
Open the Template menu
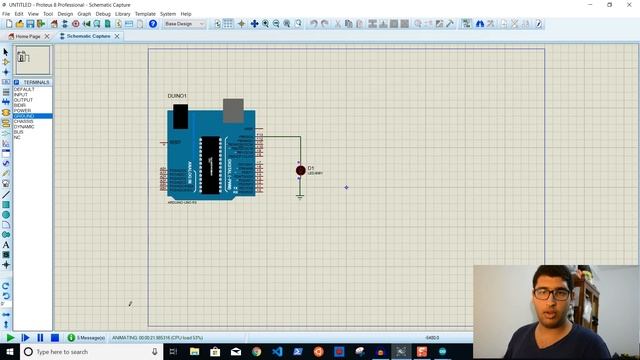145,14
